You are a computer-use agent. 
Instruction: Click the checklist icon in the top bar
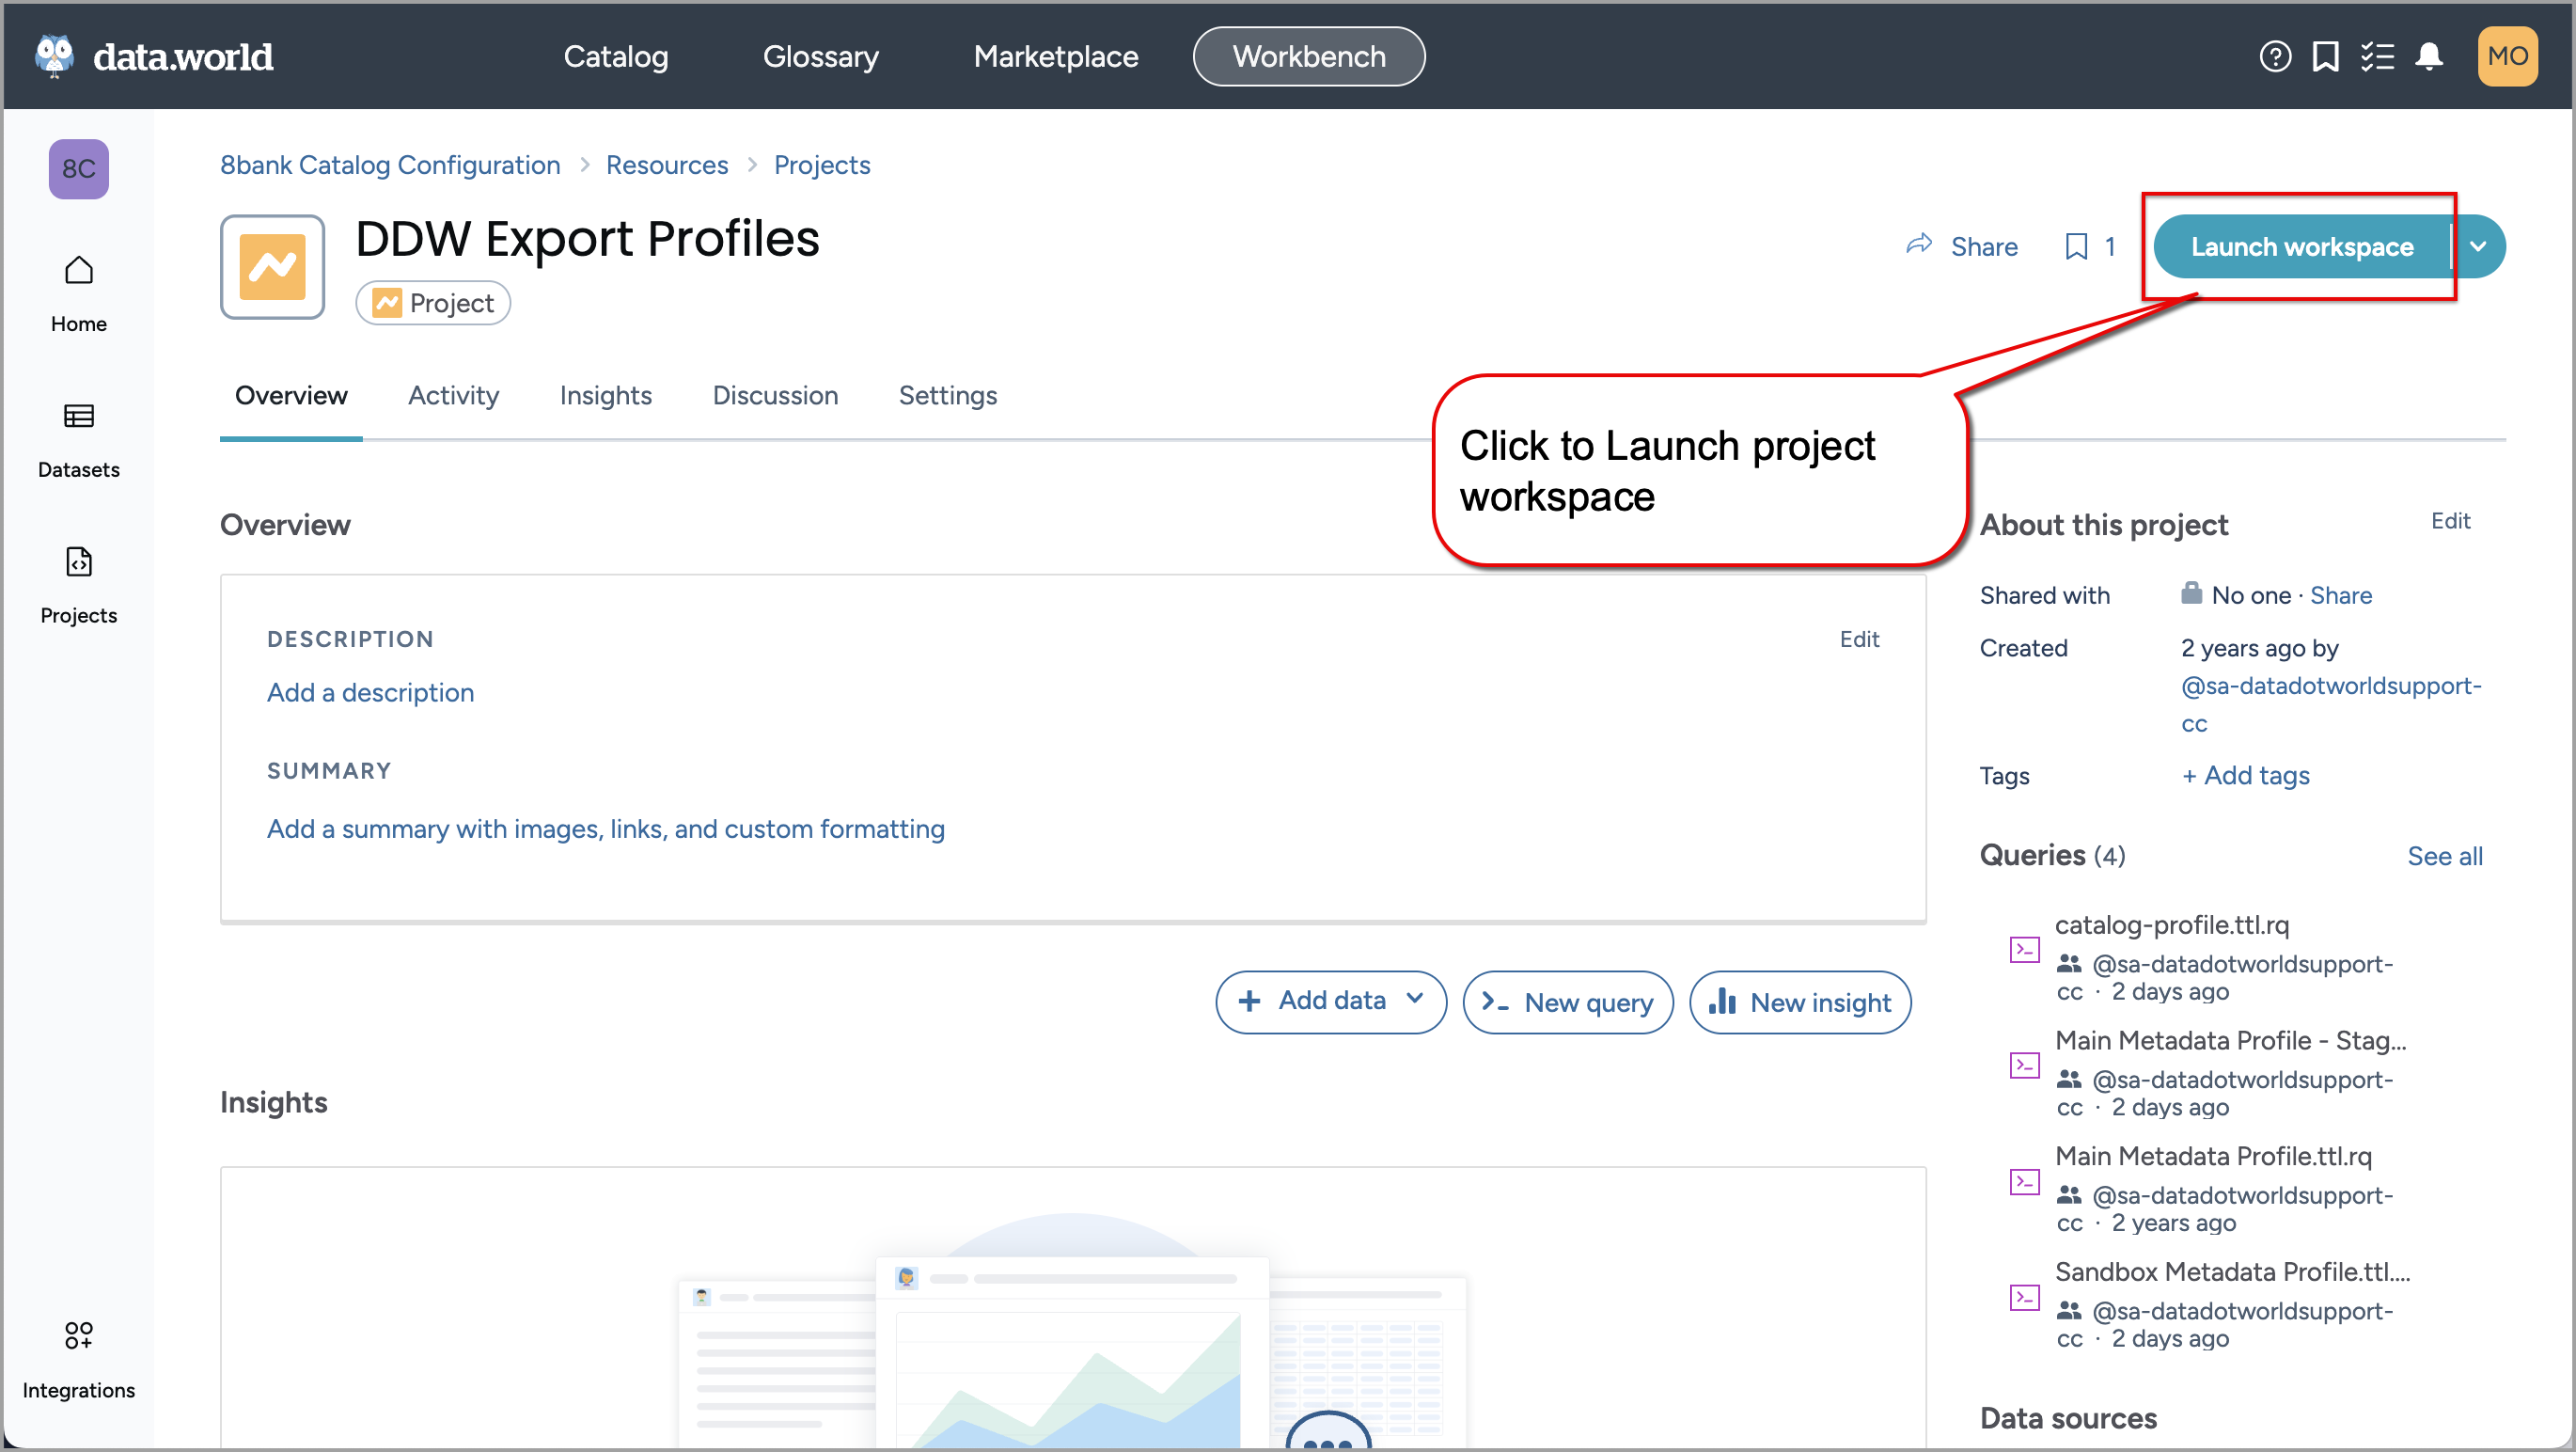tap(2379, 56)
